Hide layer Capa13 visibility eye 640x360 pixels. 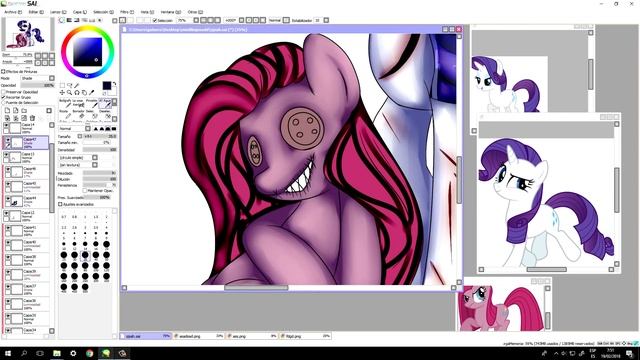tap(6, 155)
